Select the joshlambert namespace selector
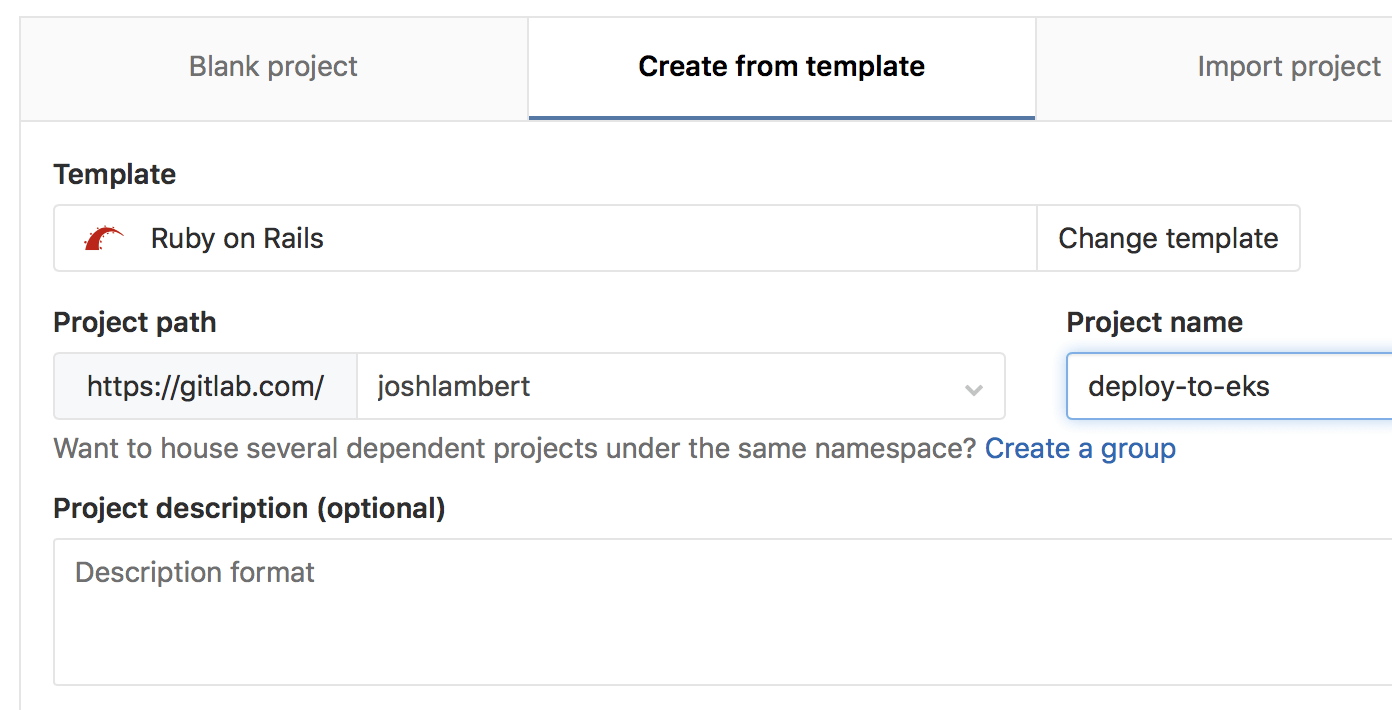1392x710 pixels. (680, 387)
